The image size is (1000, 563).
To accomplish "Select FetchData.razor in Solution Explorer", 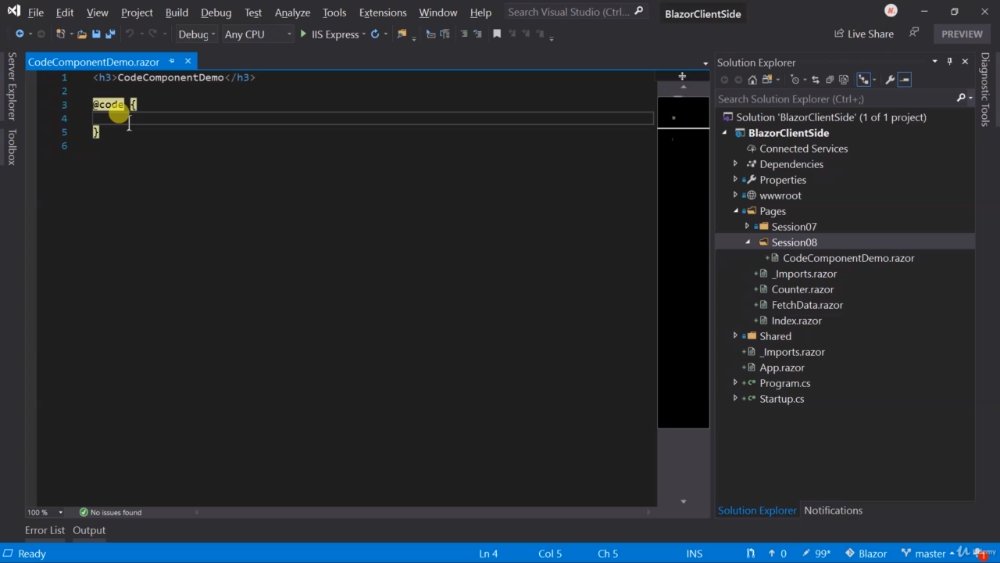I will tap(807, 305).
